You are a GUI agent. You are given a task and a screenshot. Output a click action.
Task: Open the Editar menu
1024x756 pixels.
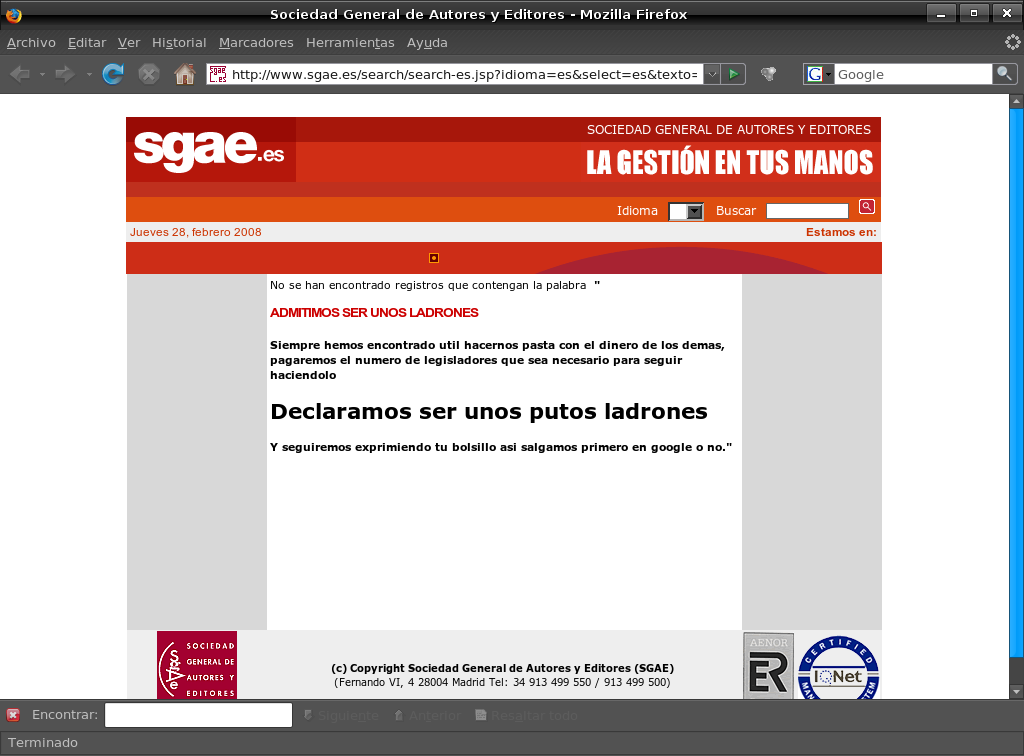click(87, 42)
